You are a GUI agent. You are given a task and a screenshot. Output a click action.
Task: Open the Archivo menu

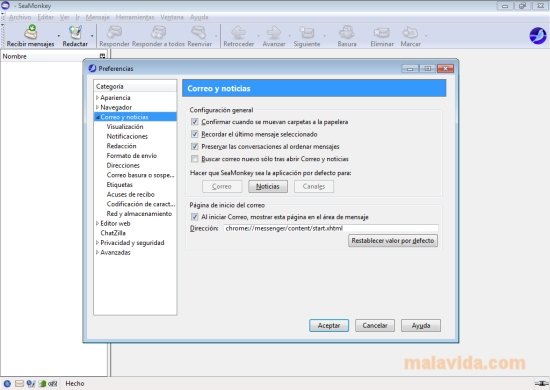pyautogui.click(x=20, y=17)
